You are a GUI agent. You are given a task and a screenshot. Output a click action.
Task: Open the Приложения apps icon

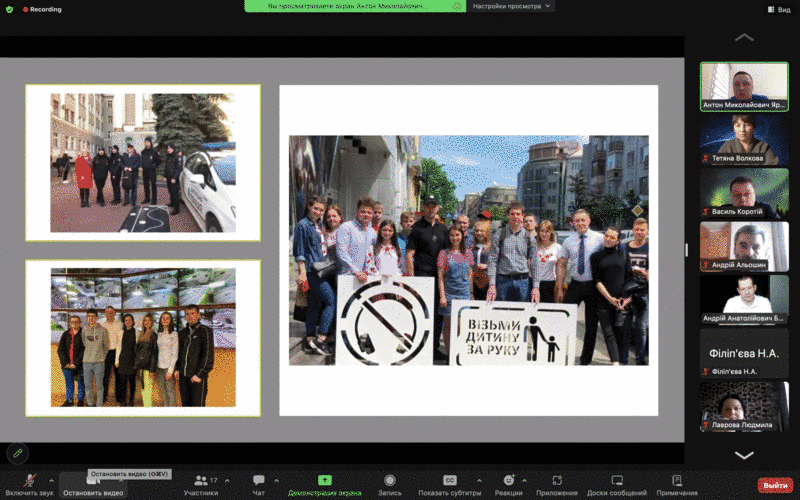(x=557, y=480)
